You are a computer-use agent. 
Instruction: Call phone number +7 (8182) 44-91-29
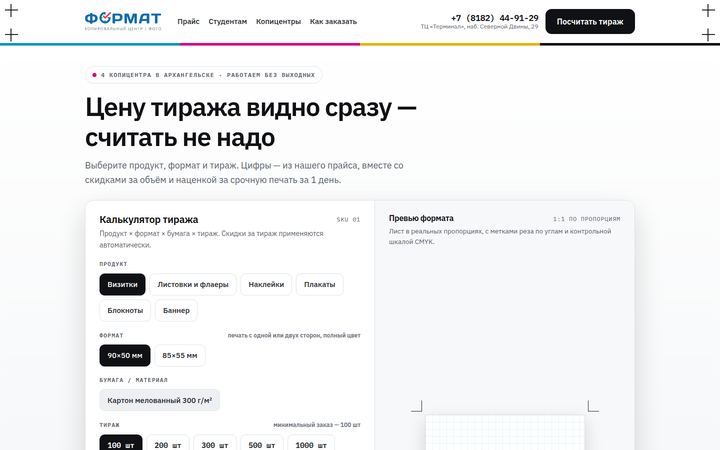(x=495, y=18)
